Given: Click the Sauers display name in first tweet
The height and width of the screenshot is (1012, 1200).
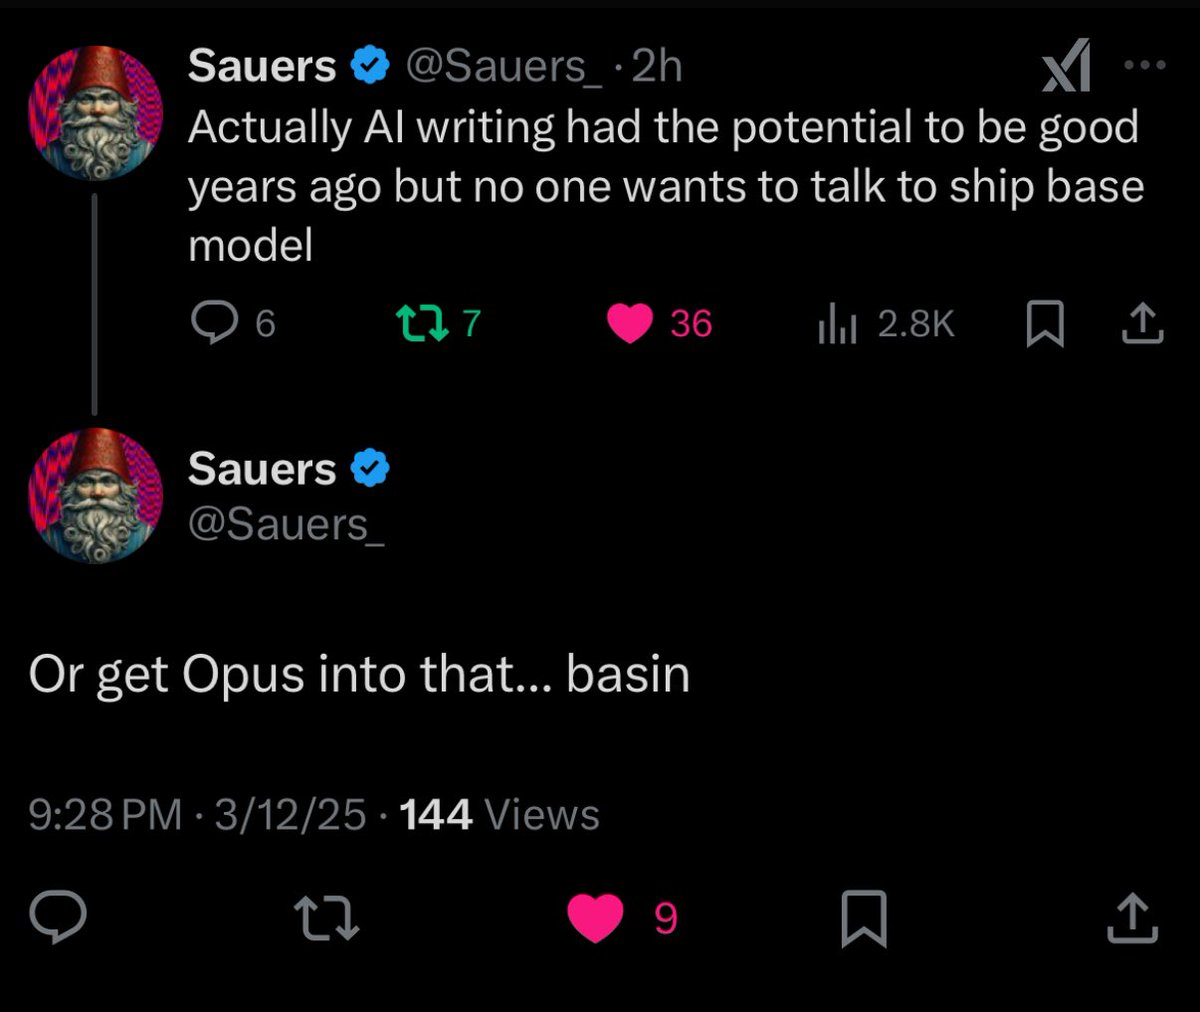Looking at the screenshot, I should click(x=262, y=67).
